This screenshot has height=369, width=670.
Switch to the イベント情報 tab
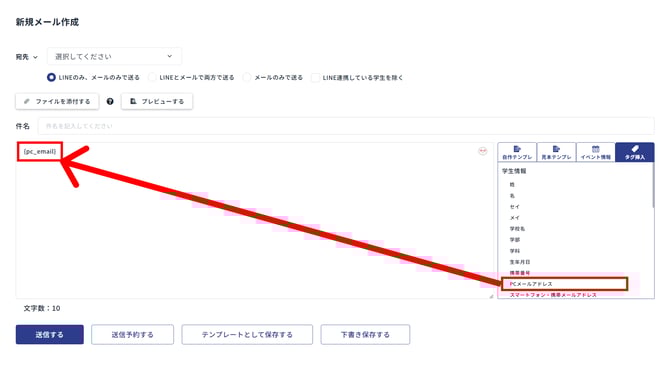click(596, 152)
